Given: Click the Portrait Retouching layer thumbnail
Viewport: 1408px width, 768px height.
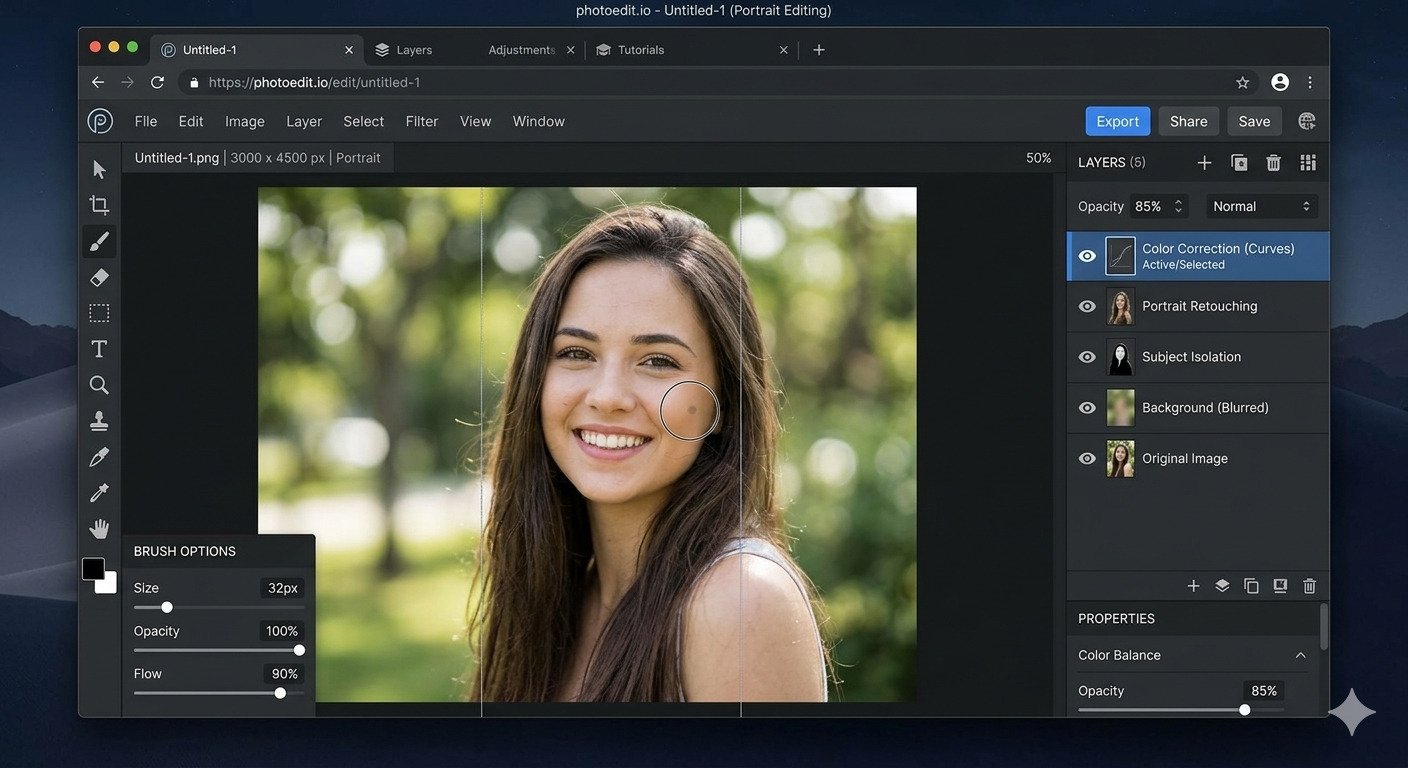Looking at the screenshot, I should [x=1120, y=307].
